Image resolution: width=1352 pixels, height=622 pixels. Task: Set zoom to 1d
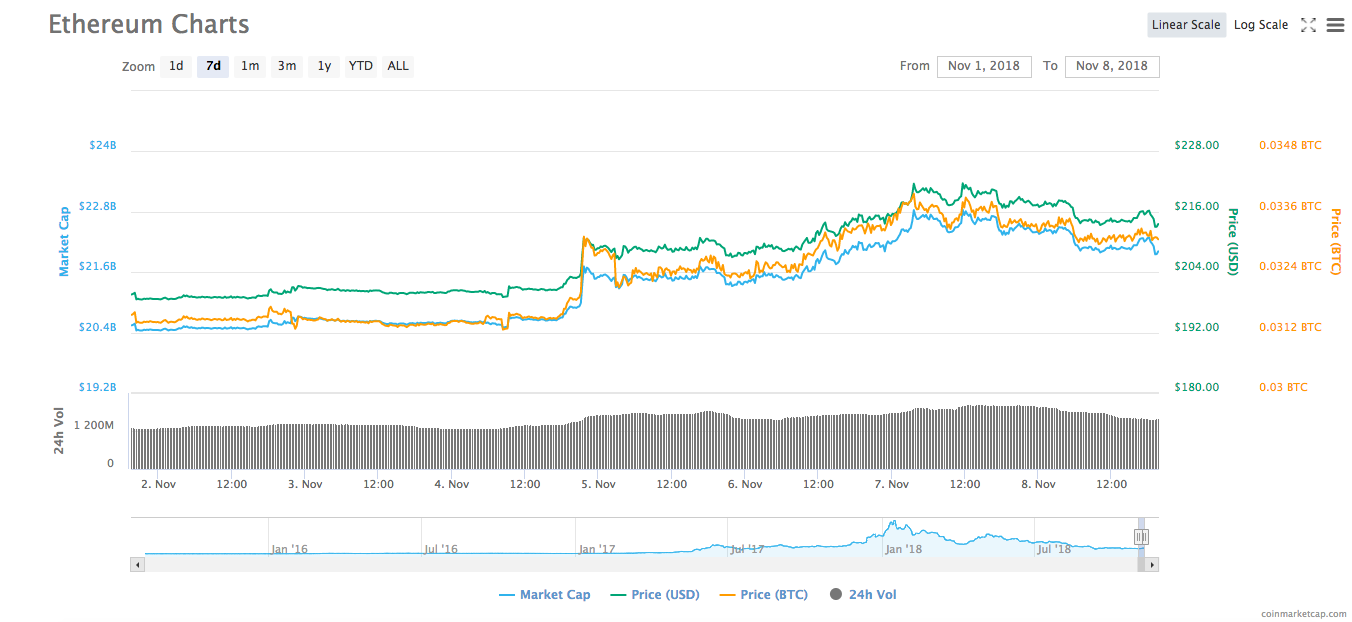(176, 66)
